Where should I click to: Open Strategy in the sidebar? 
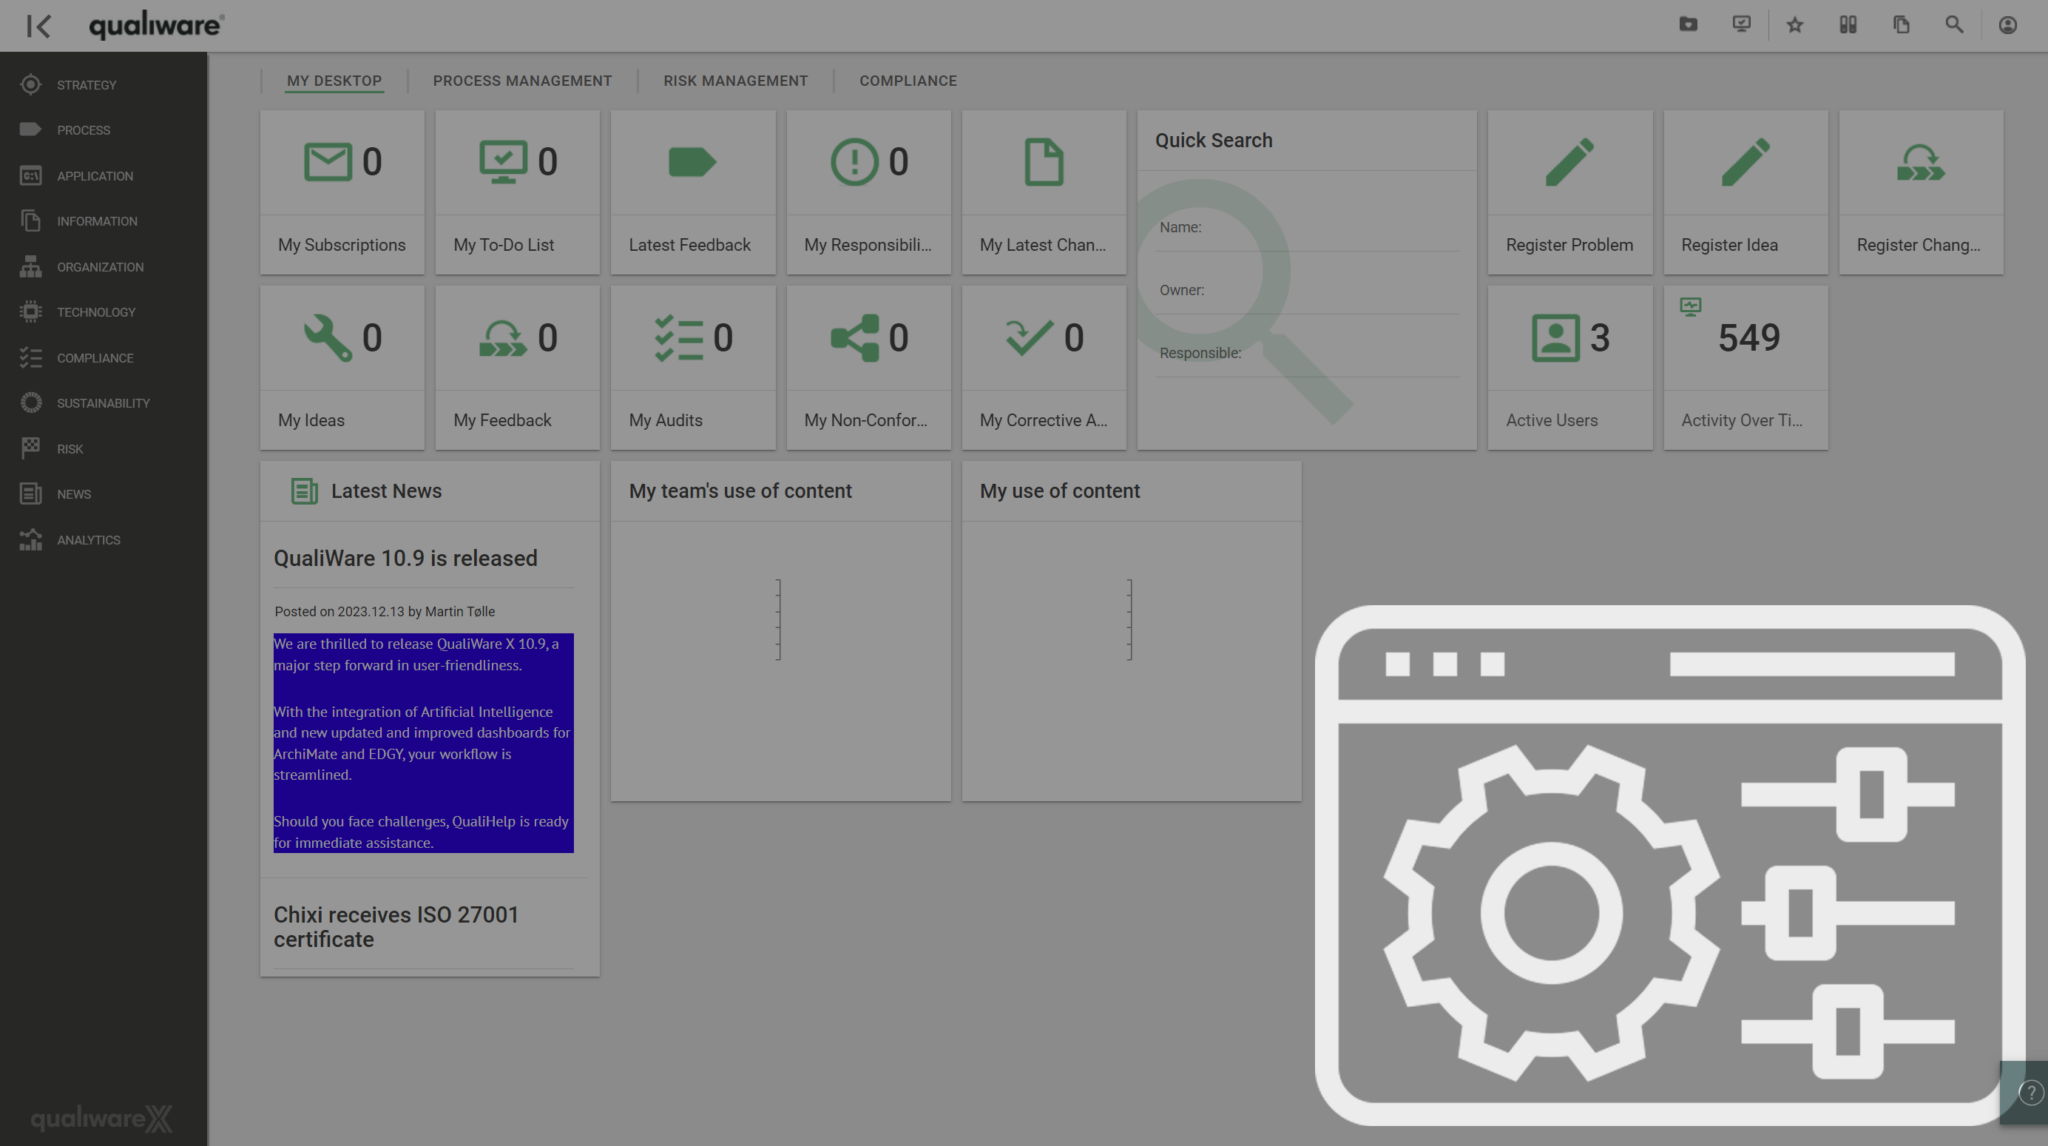tap(86, 85)
